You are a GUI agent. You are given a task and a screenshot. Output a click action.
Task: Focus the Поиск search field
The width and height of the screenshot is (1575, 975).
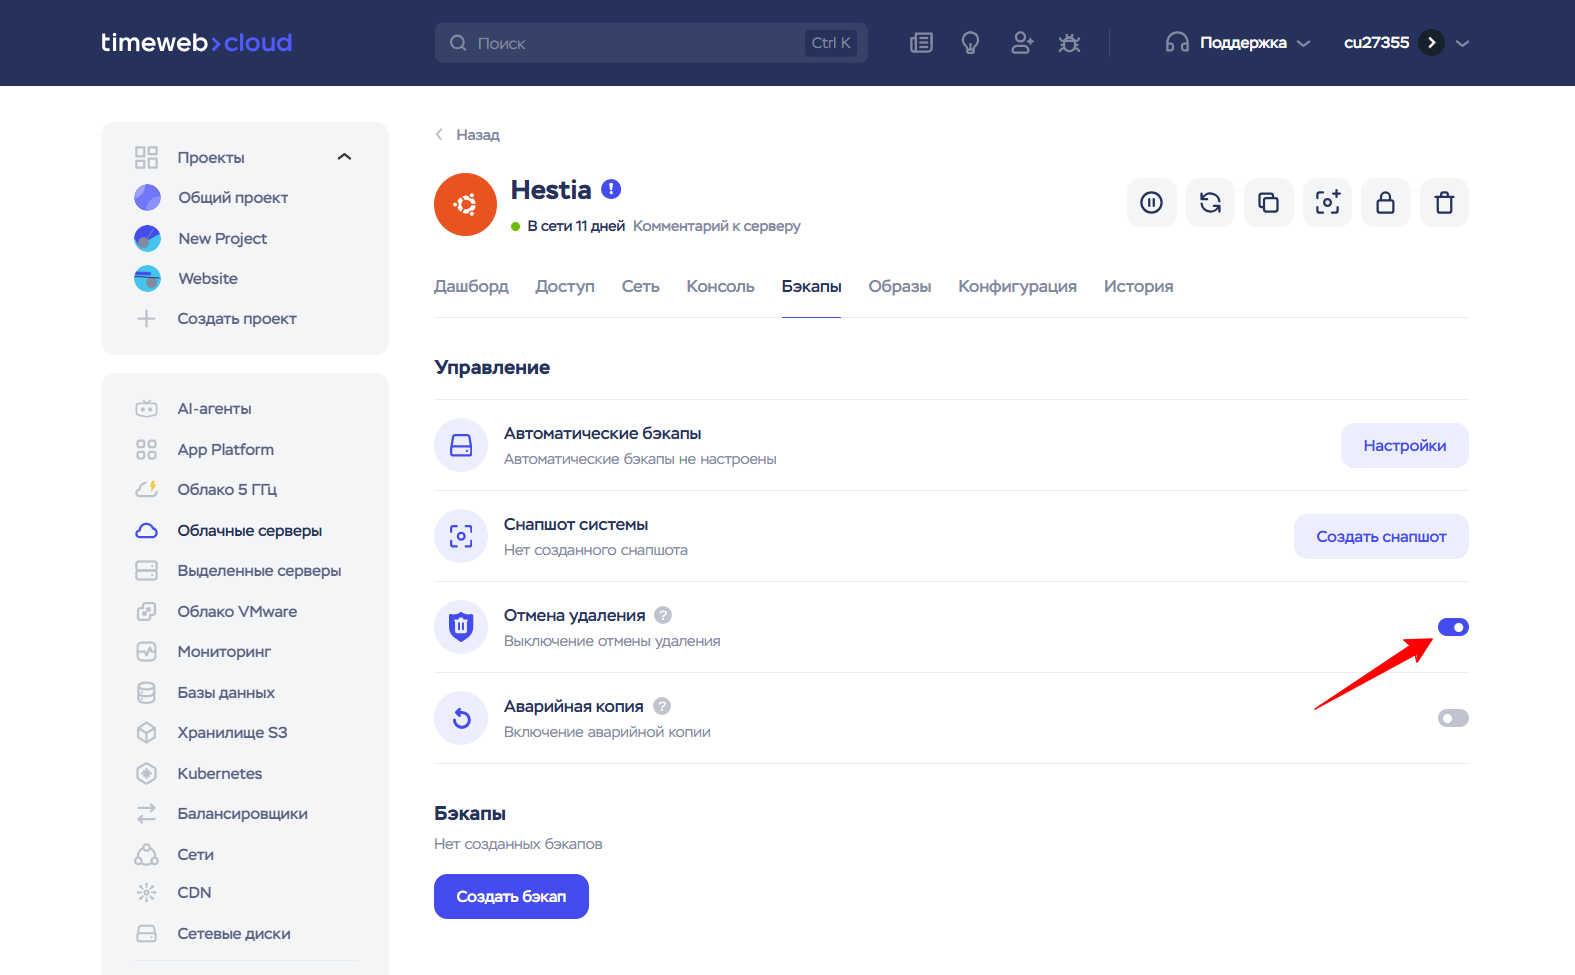click(x=651, y=43)
